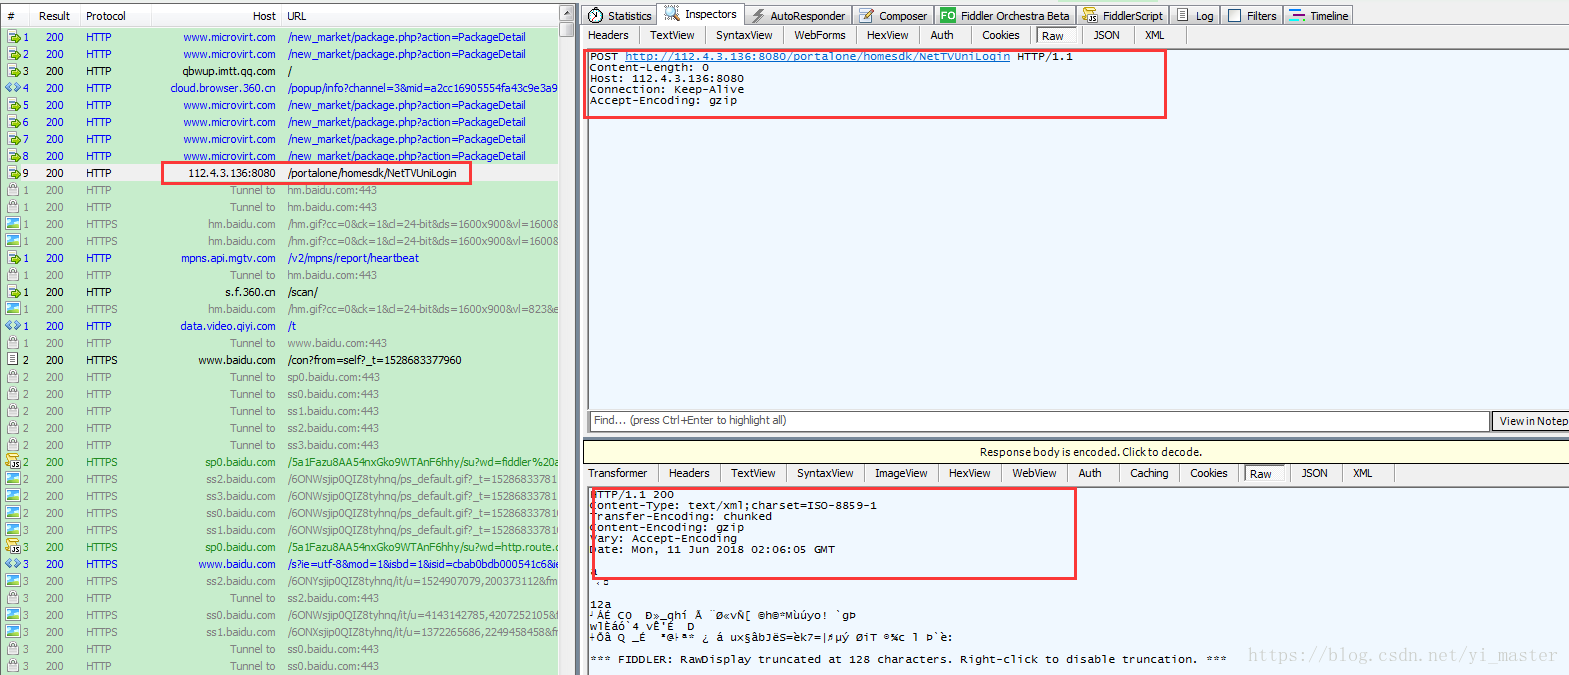The width and height of the screenshot is (1569, 675).
Task: Open the Timeline tab
Action: point(1319,15)
